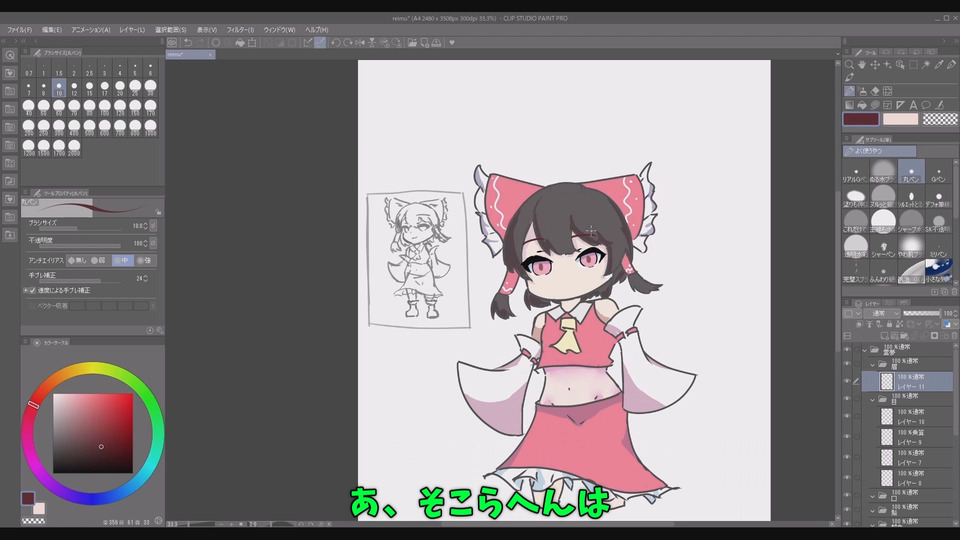Click the layer opacity slider

point(922,313)
